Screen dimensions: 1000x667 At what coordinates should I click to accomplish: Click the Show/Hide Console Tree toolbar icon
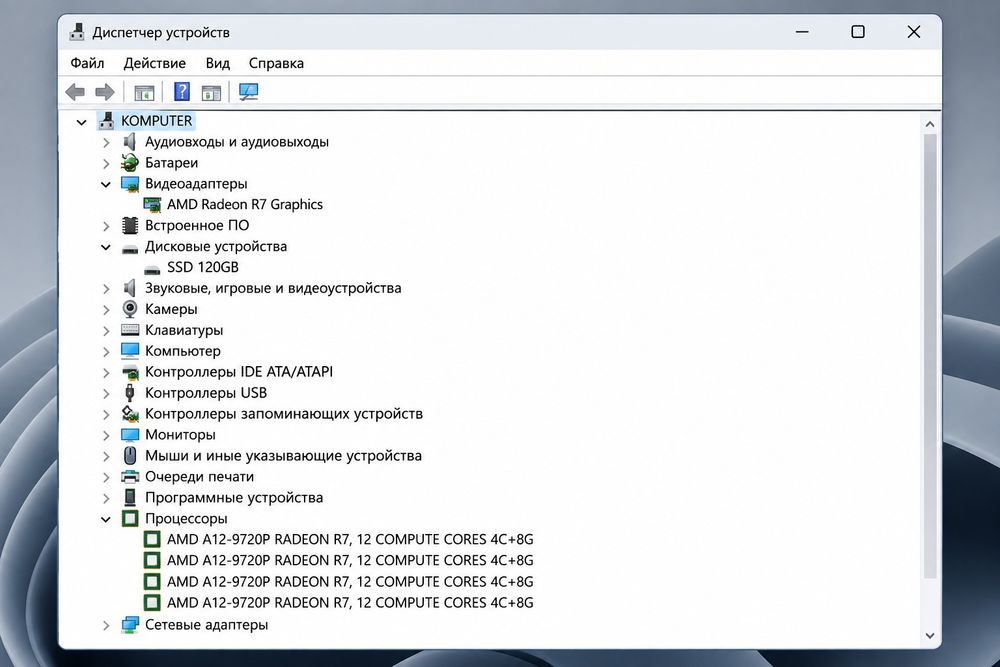tap(144, 92)
